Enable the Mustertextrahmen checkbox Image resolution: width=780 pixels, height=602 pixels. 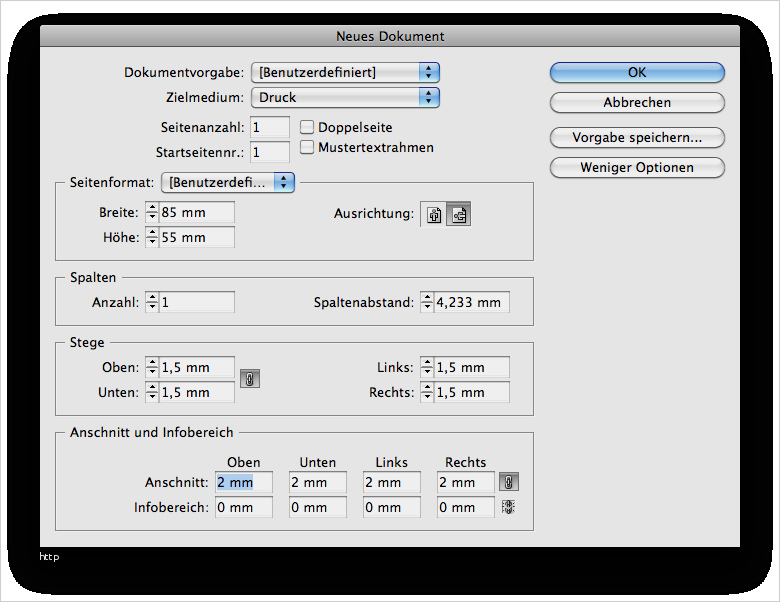(x=308, y=147)
